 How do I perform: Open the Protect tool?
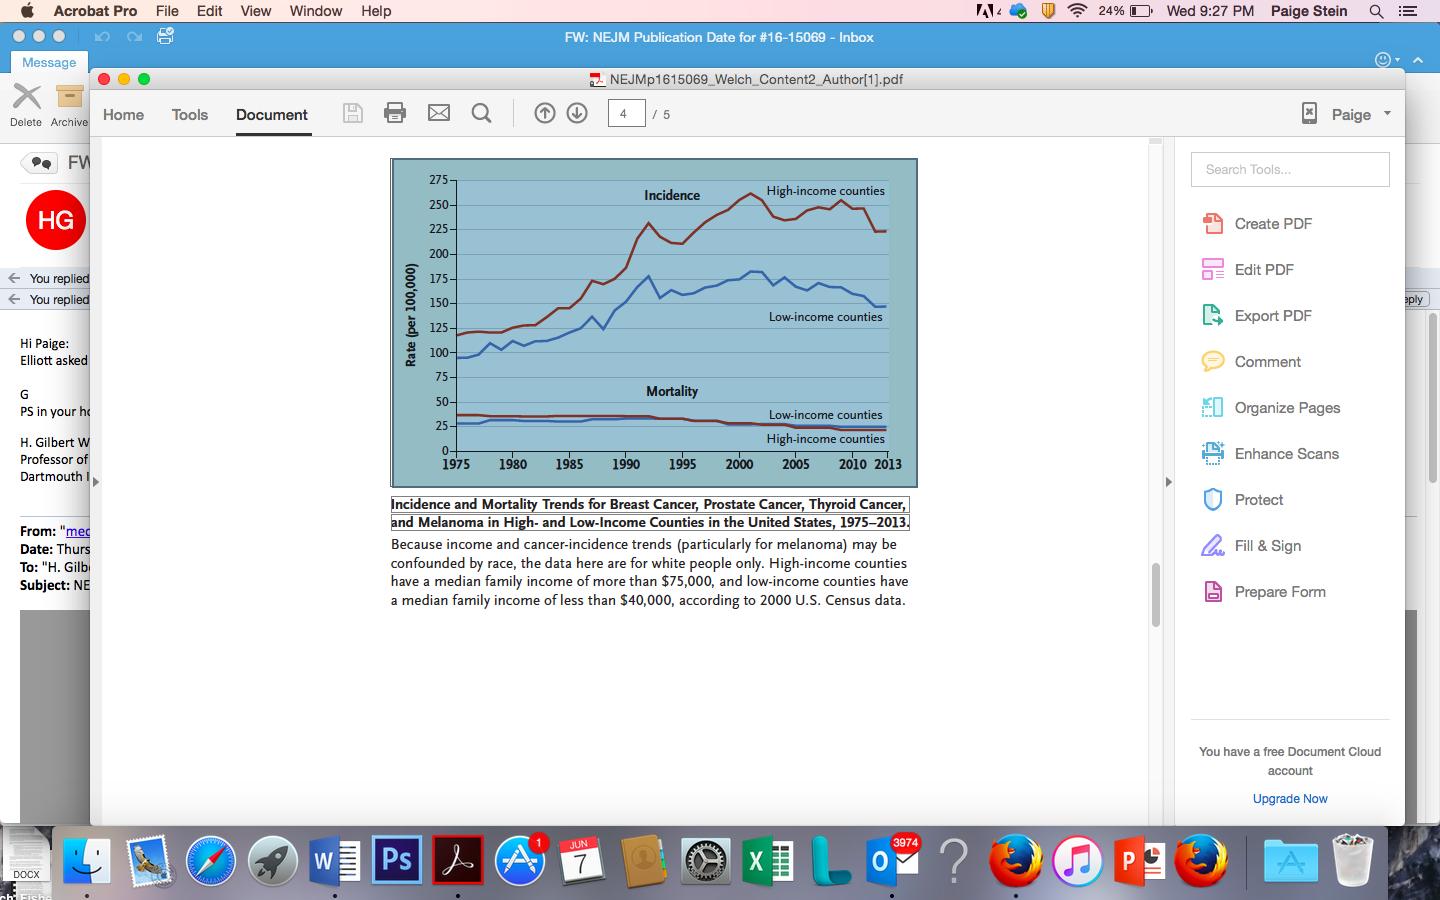point(1258,499)
